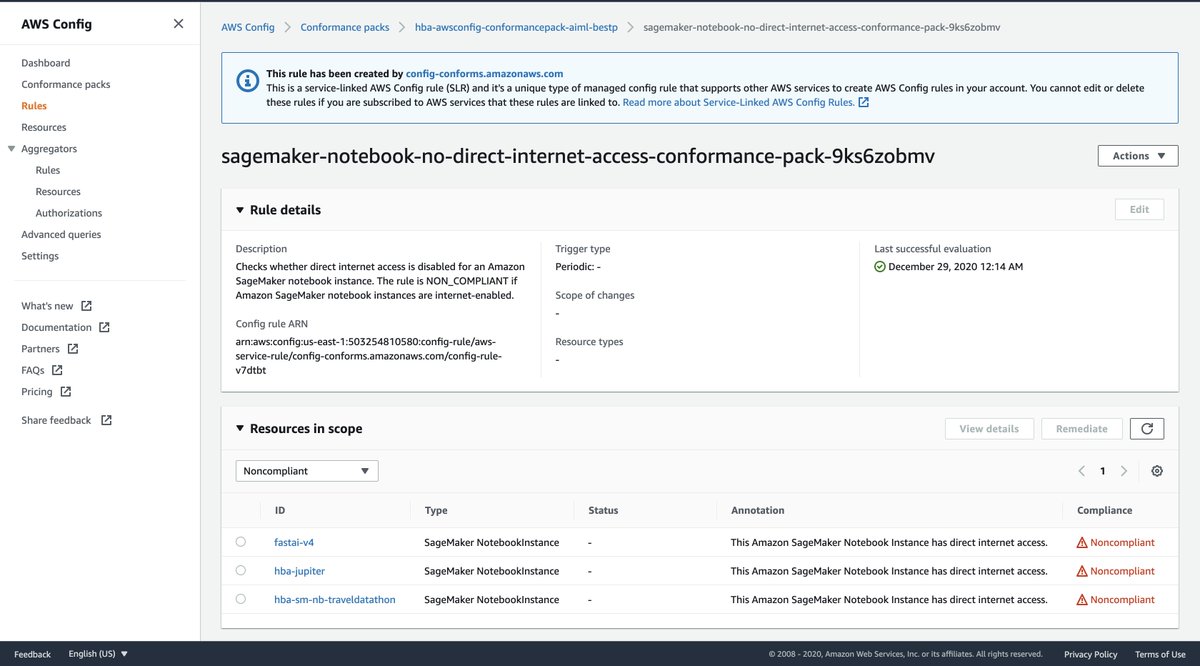This screenshot has height=666, width=1200.
Task: Click the external link icon beside Documentation
Action: pos(104,327)
